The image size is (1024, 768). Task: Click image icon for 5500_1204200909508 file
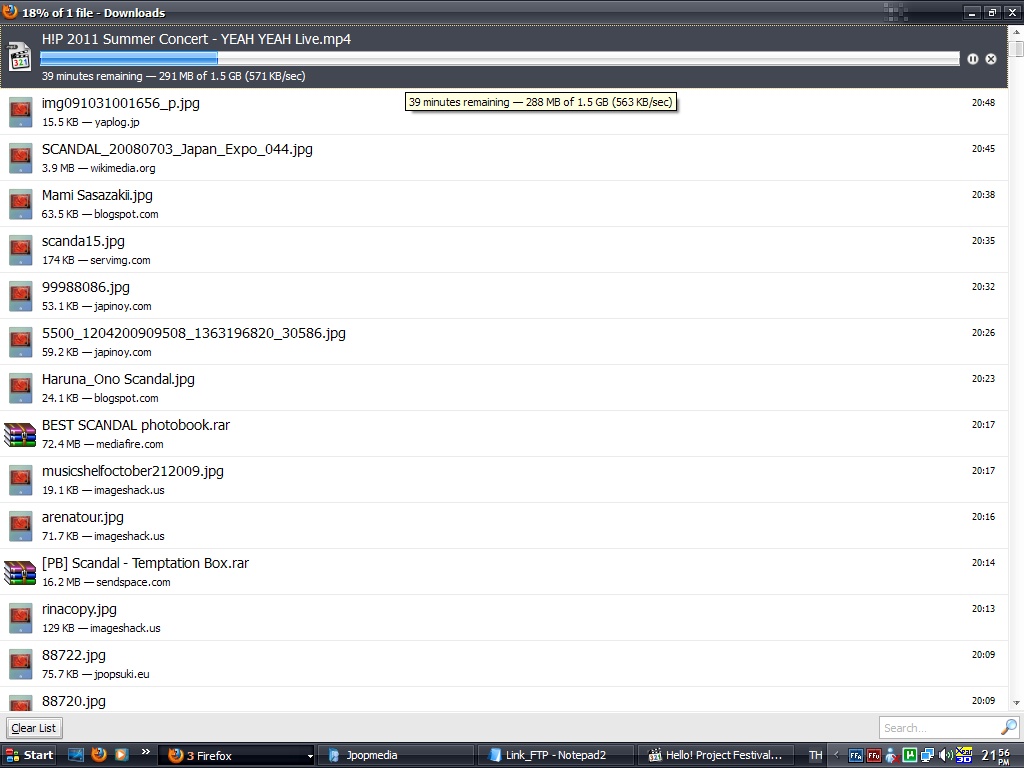tap(20, 342)
